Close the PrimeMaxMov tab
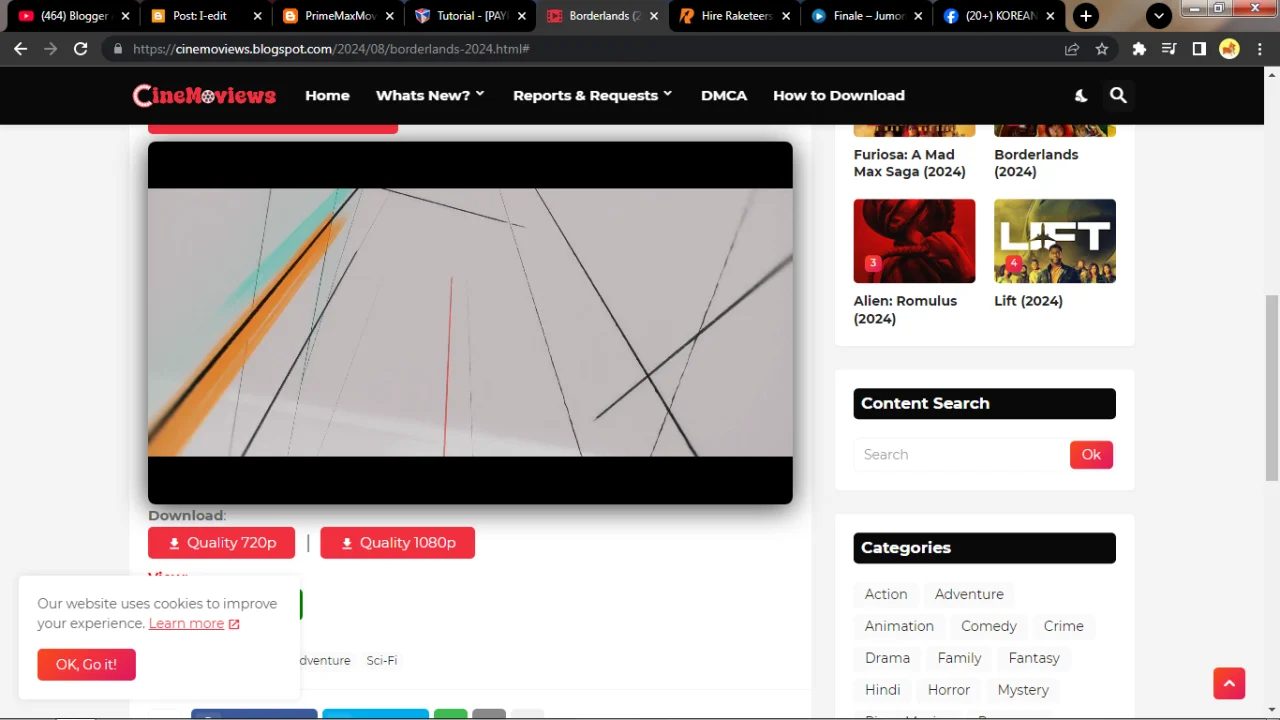1280x720 pixels. (389, 16)
